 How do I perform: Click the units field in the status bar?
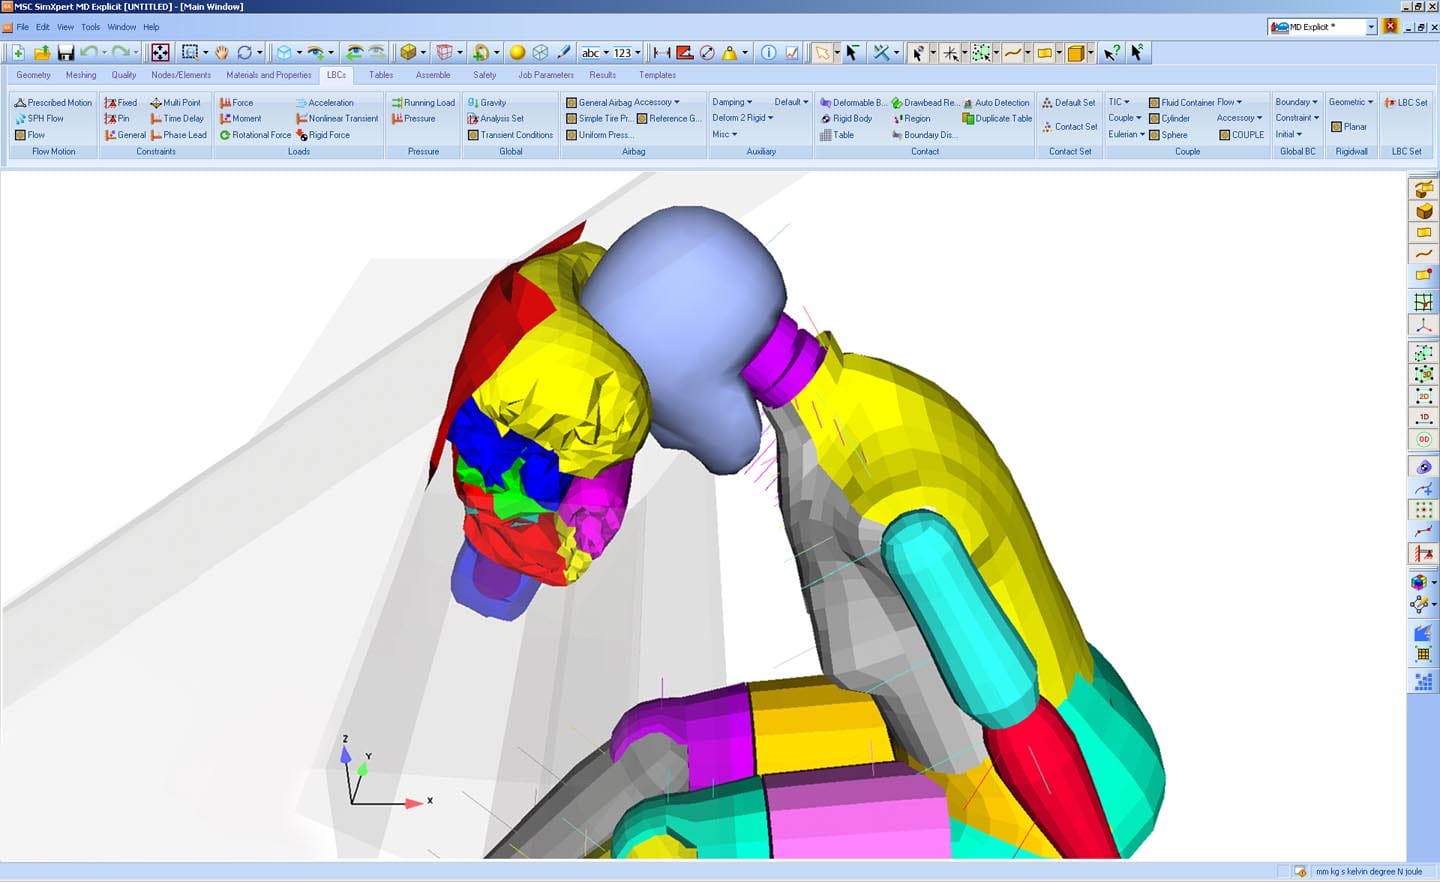1370,871
